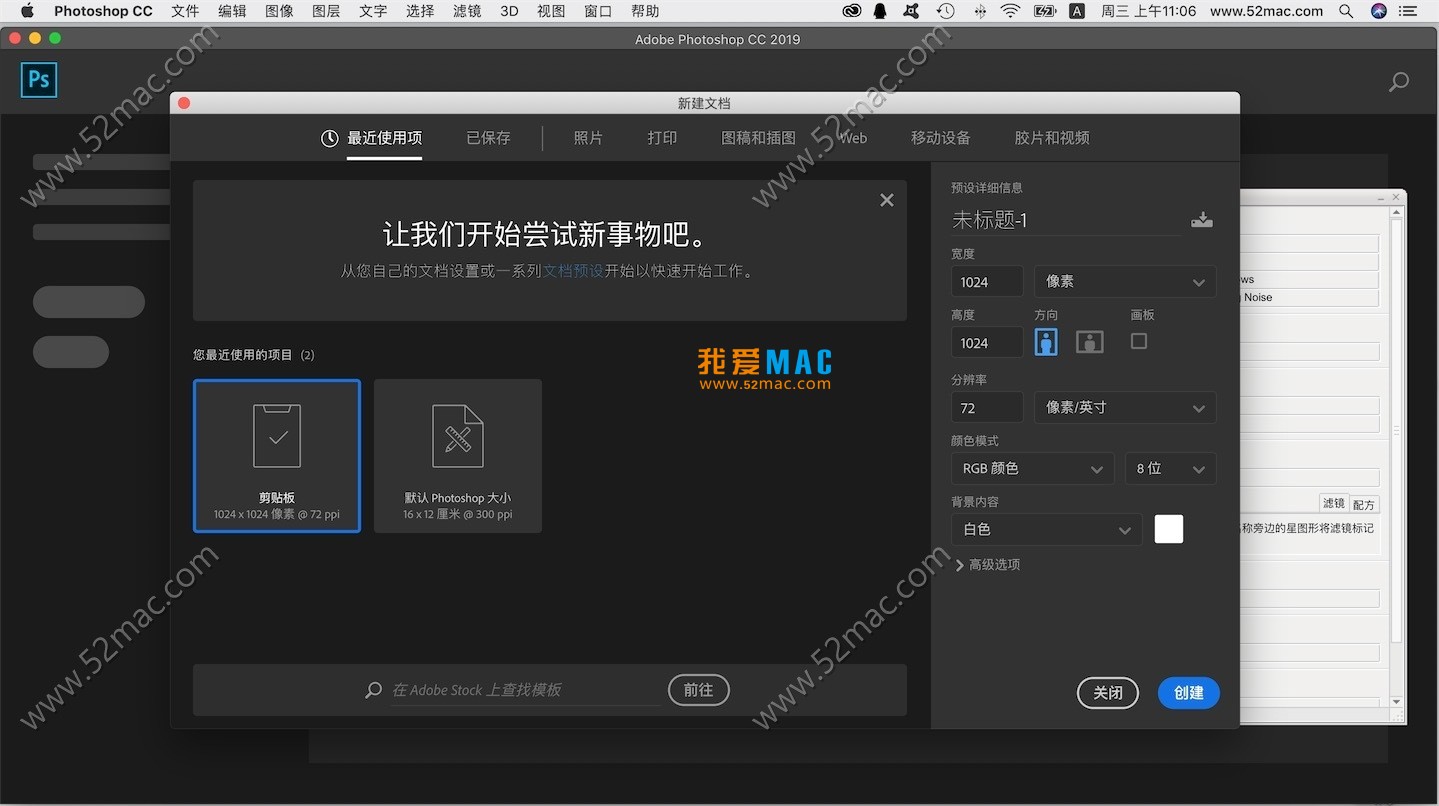Select landscape orientation icon

click(x=1089, y=341)
